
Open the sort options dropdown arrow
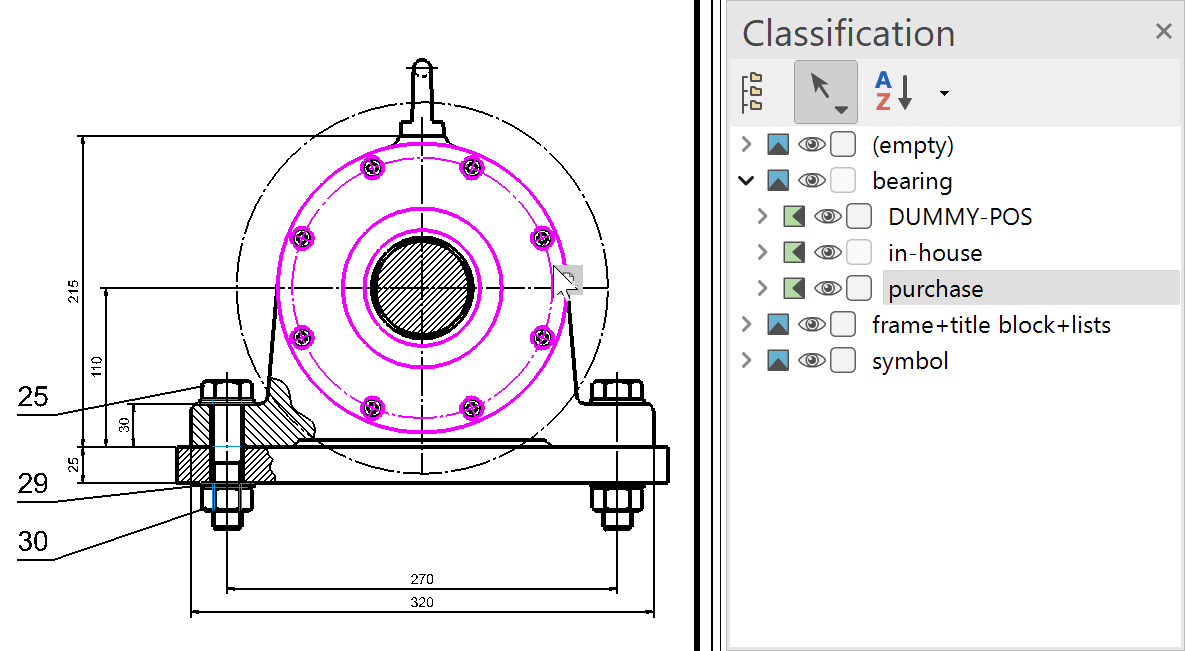[x=944, y=93]
